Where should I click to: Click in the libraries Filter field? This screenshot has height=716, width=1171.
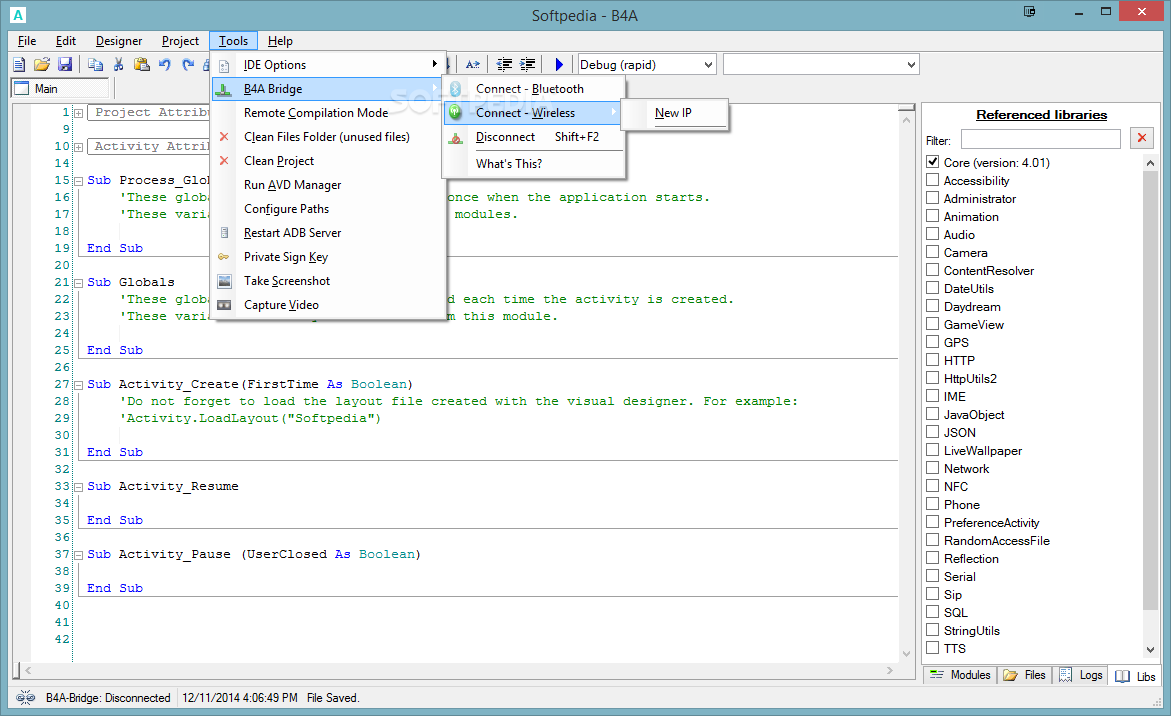click(1040, 139)
